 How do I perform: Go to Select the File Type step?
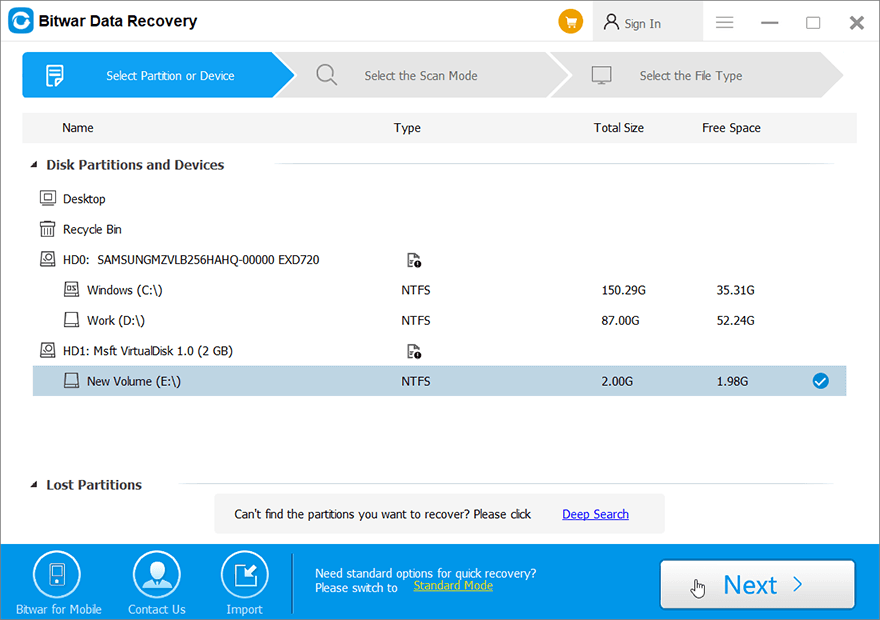coord(690,76)
